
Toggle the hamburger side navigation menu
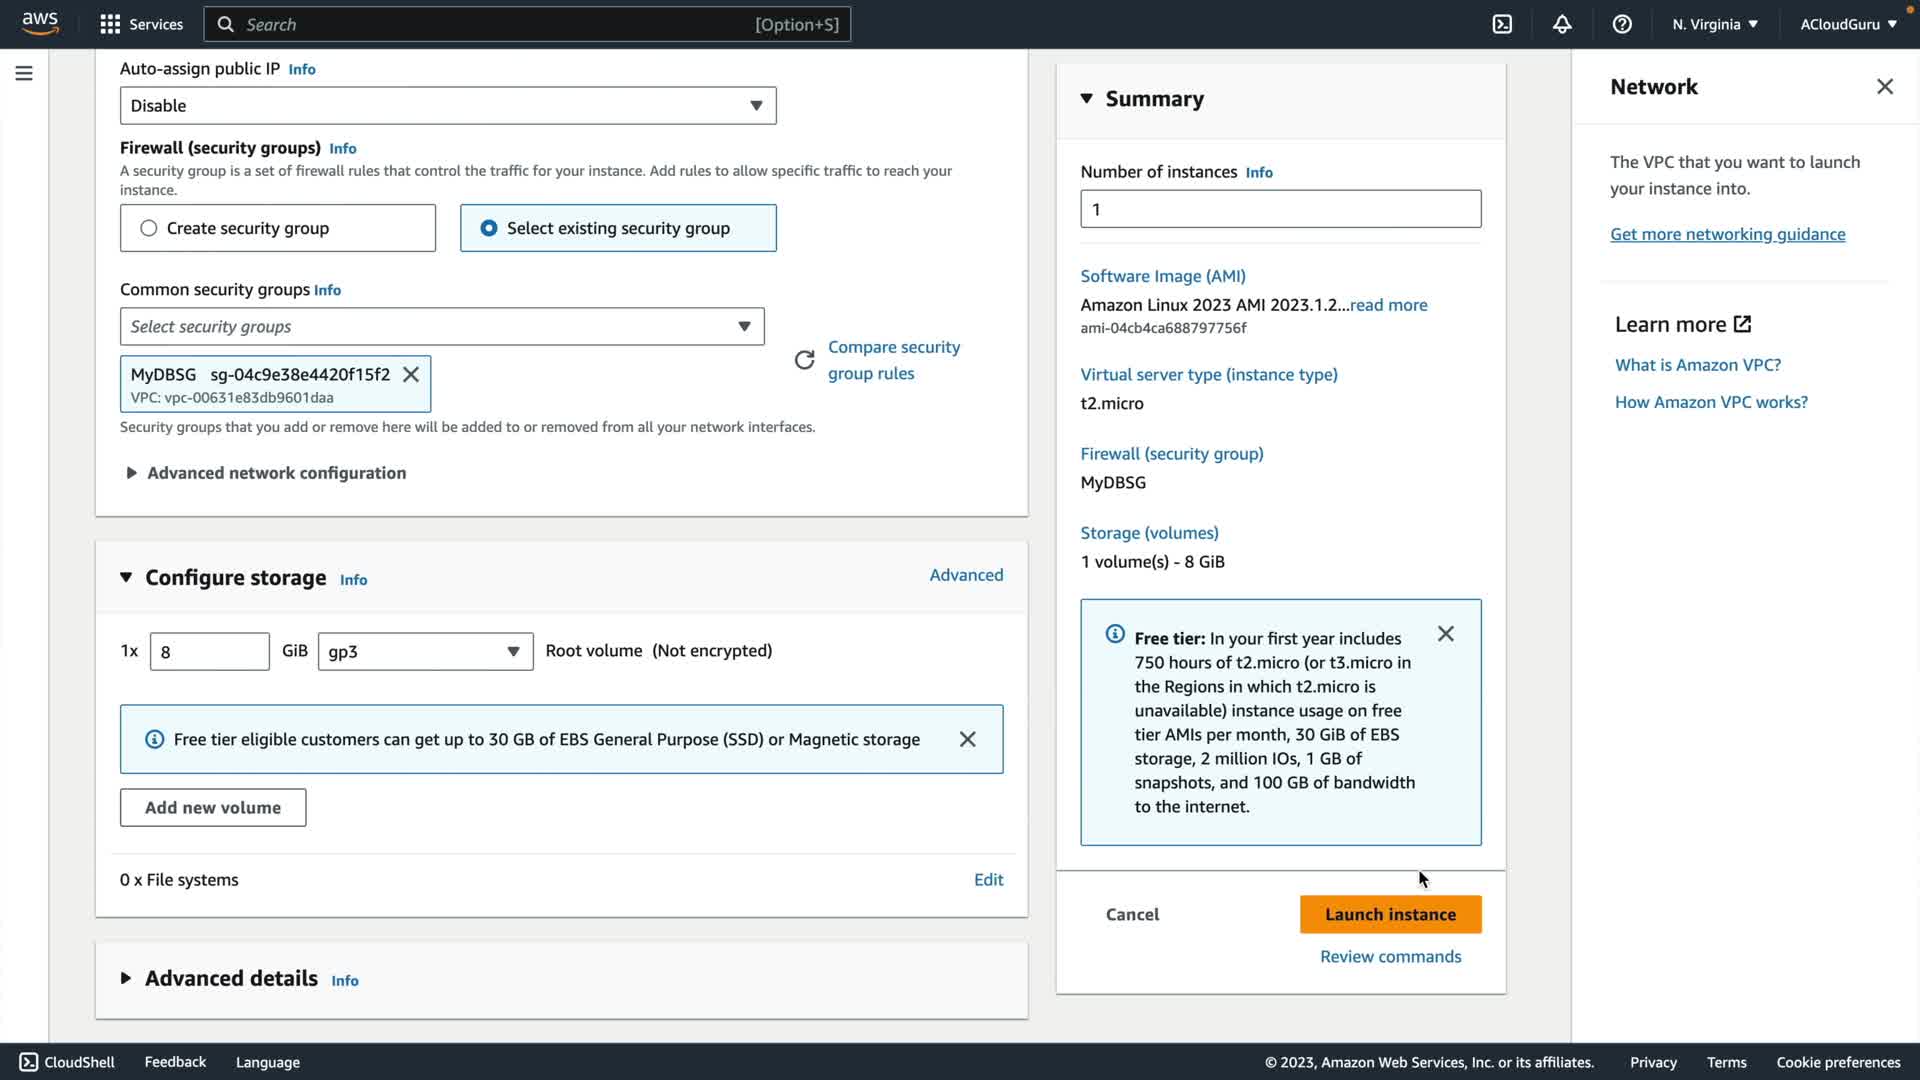point(24,73)
